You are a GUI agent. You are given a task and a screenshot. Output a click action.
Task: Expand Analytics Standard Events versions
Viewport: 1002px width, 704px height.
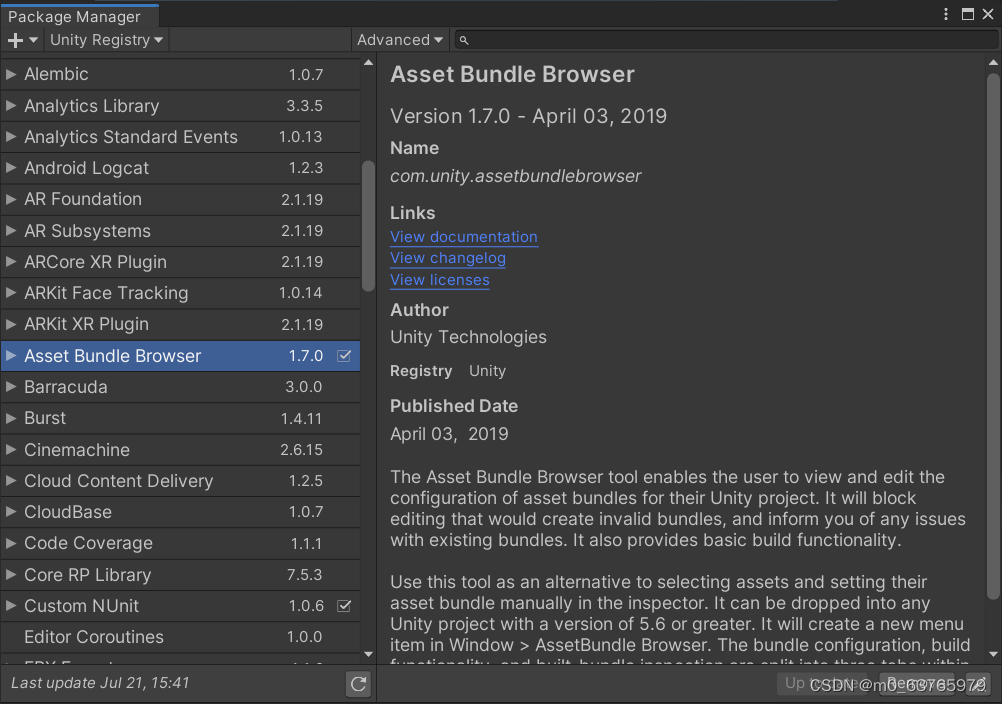click(x=11, y=137)
